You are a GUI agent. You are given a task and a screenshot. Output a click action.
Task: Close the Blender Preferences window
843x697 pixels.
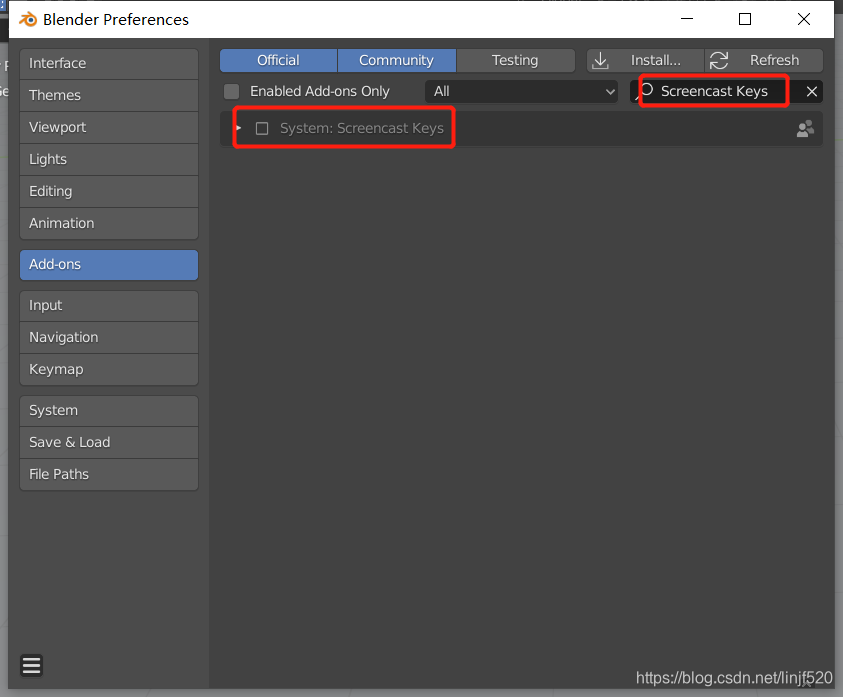pyautogui.click(x=804, y=19)
